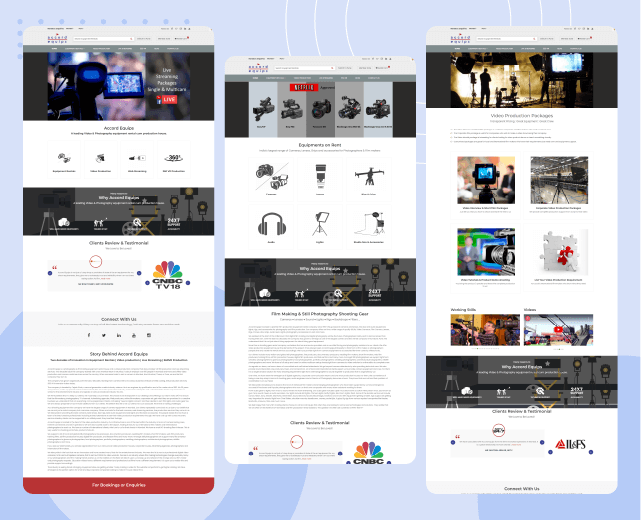
Task: Open LinkedIn icon under Connect With Us
Action: click(x=119, y=335)
